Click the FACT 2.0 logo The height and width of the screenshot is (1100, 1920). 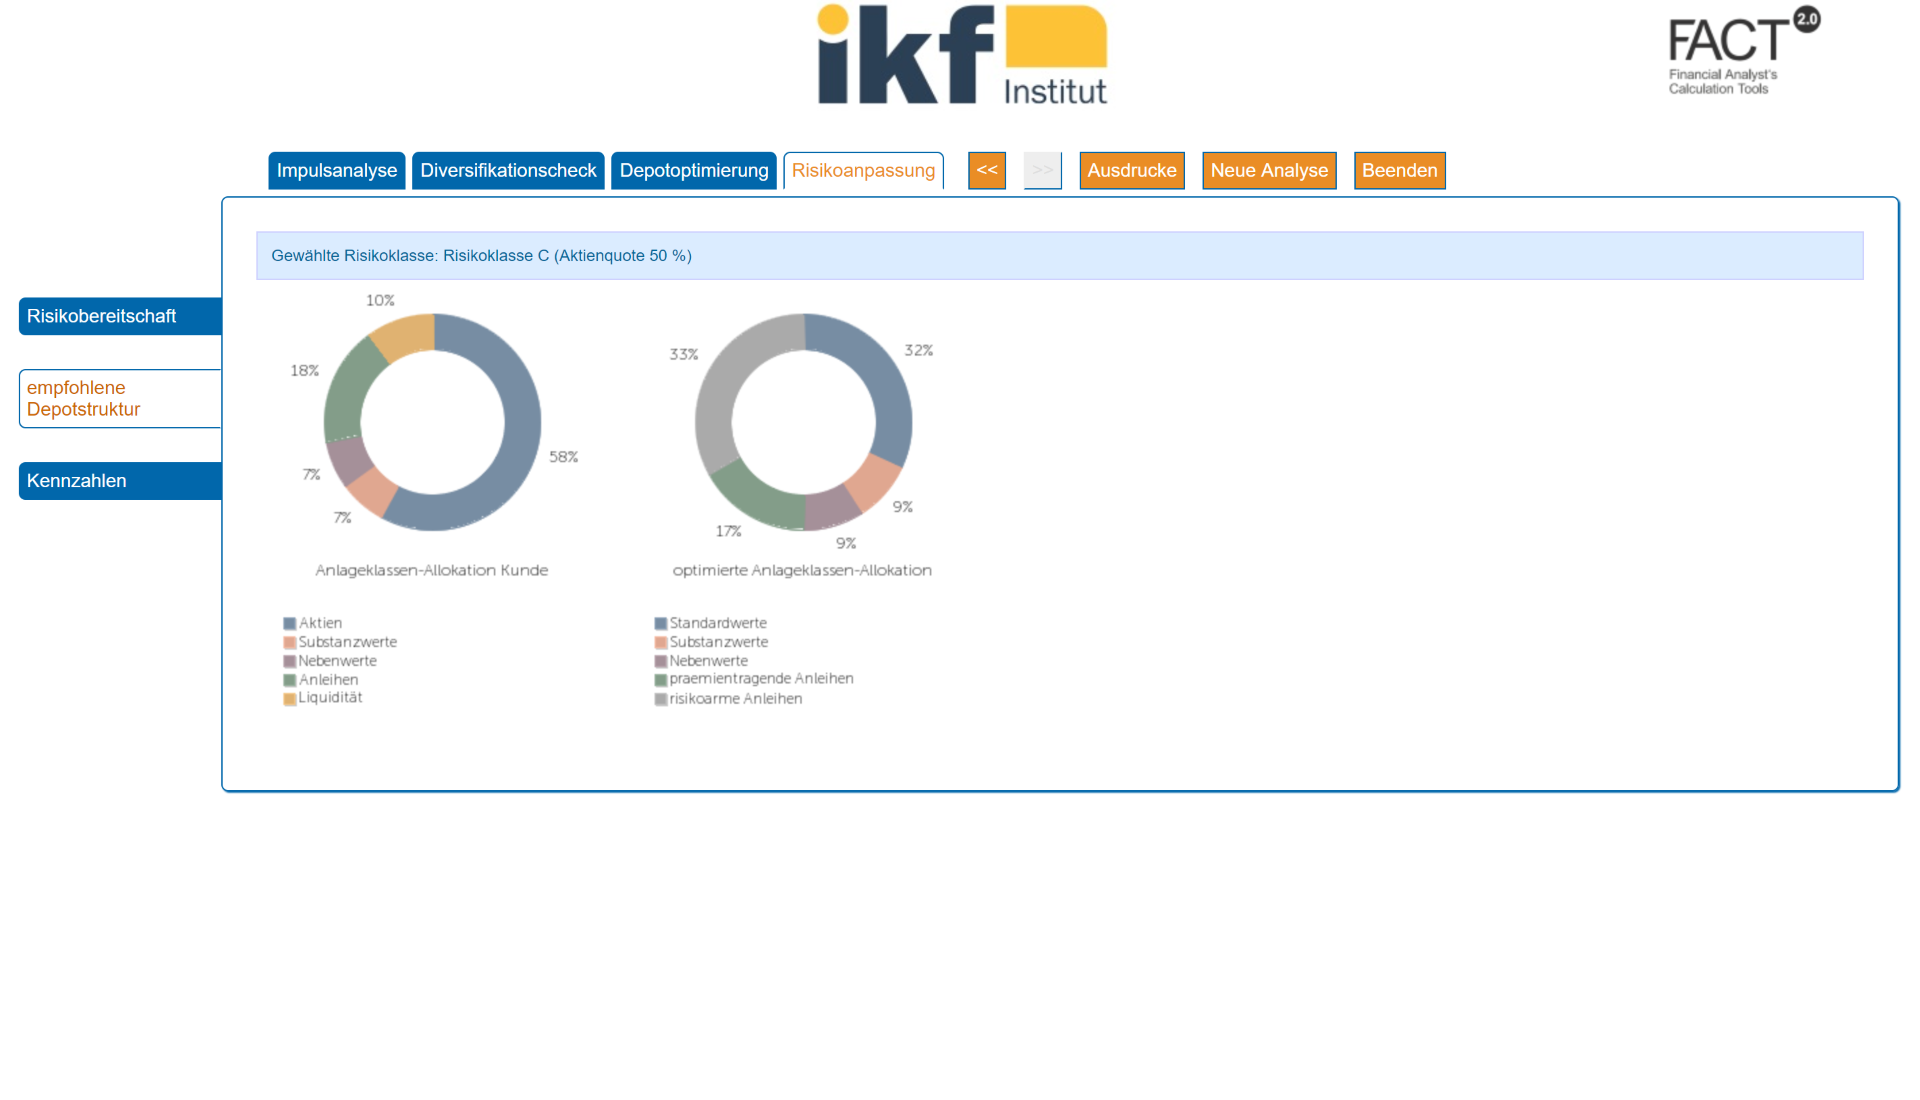[1744, 51]
